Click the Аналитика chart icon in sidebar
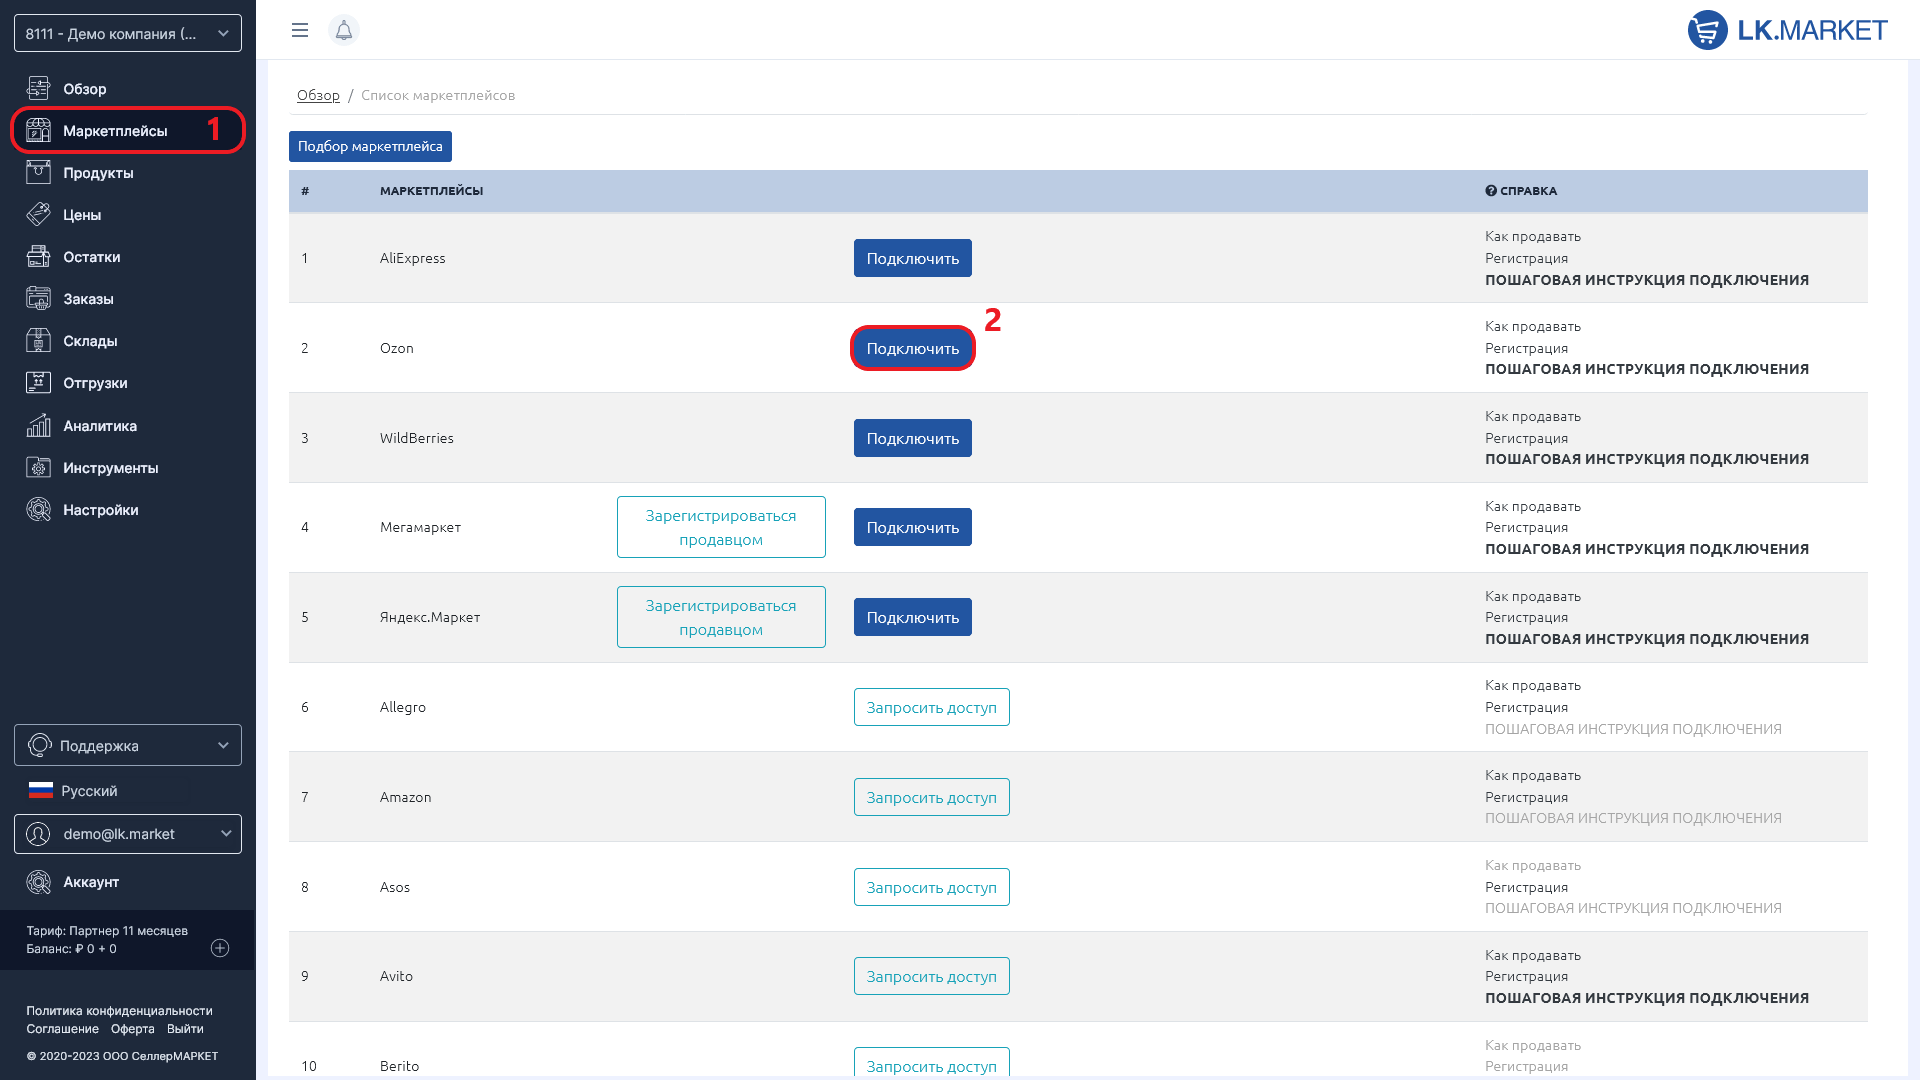Image resolution: width=1920 pixels, height=1080 pixels. click(38, 426)
